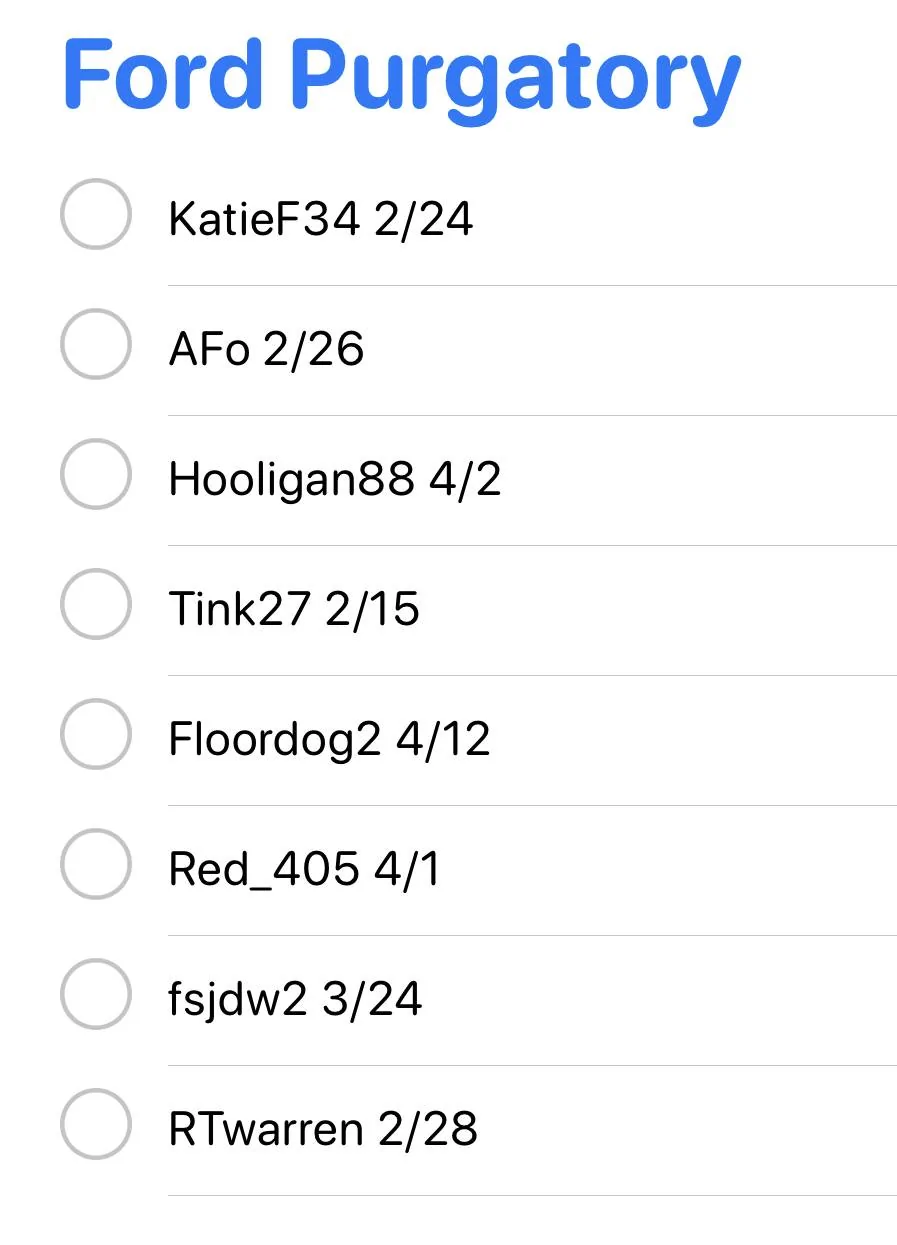
Task: Check the fsjdw2 3/24 completion circle
Action: tap(96, 994)
